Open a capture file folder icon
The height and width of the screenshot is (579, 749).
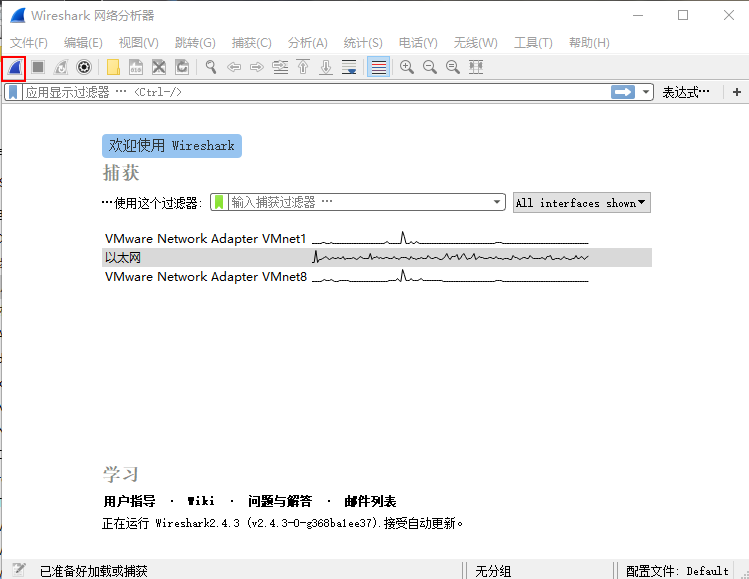(113, 67)
